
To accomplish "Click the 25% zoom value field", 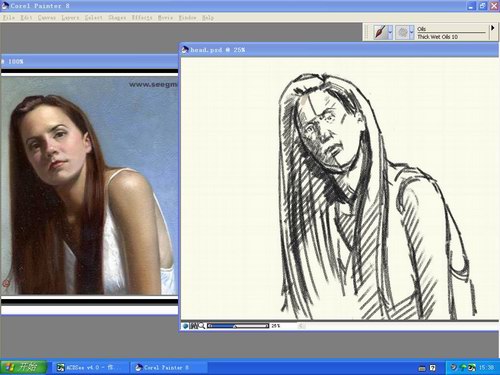I will coord(276,326).
